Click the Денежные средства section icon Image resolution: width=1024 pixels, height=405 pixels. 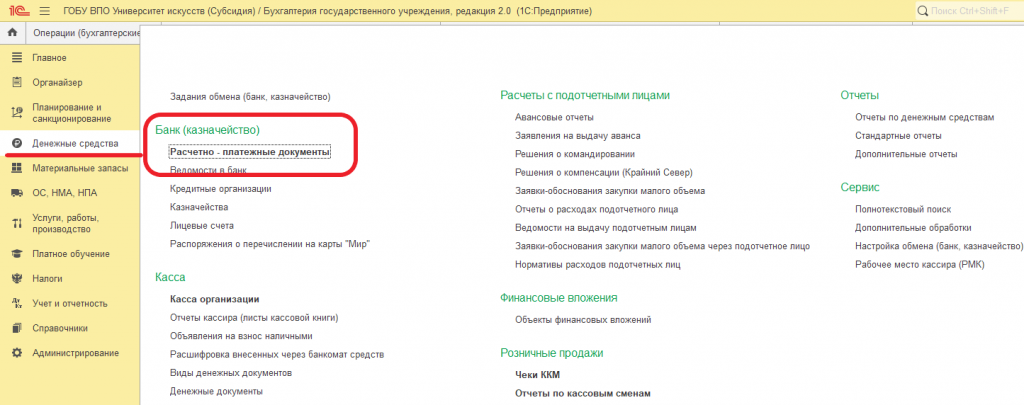(18, 143)
